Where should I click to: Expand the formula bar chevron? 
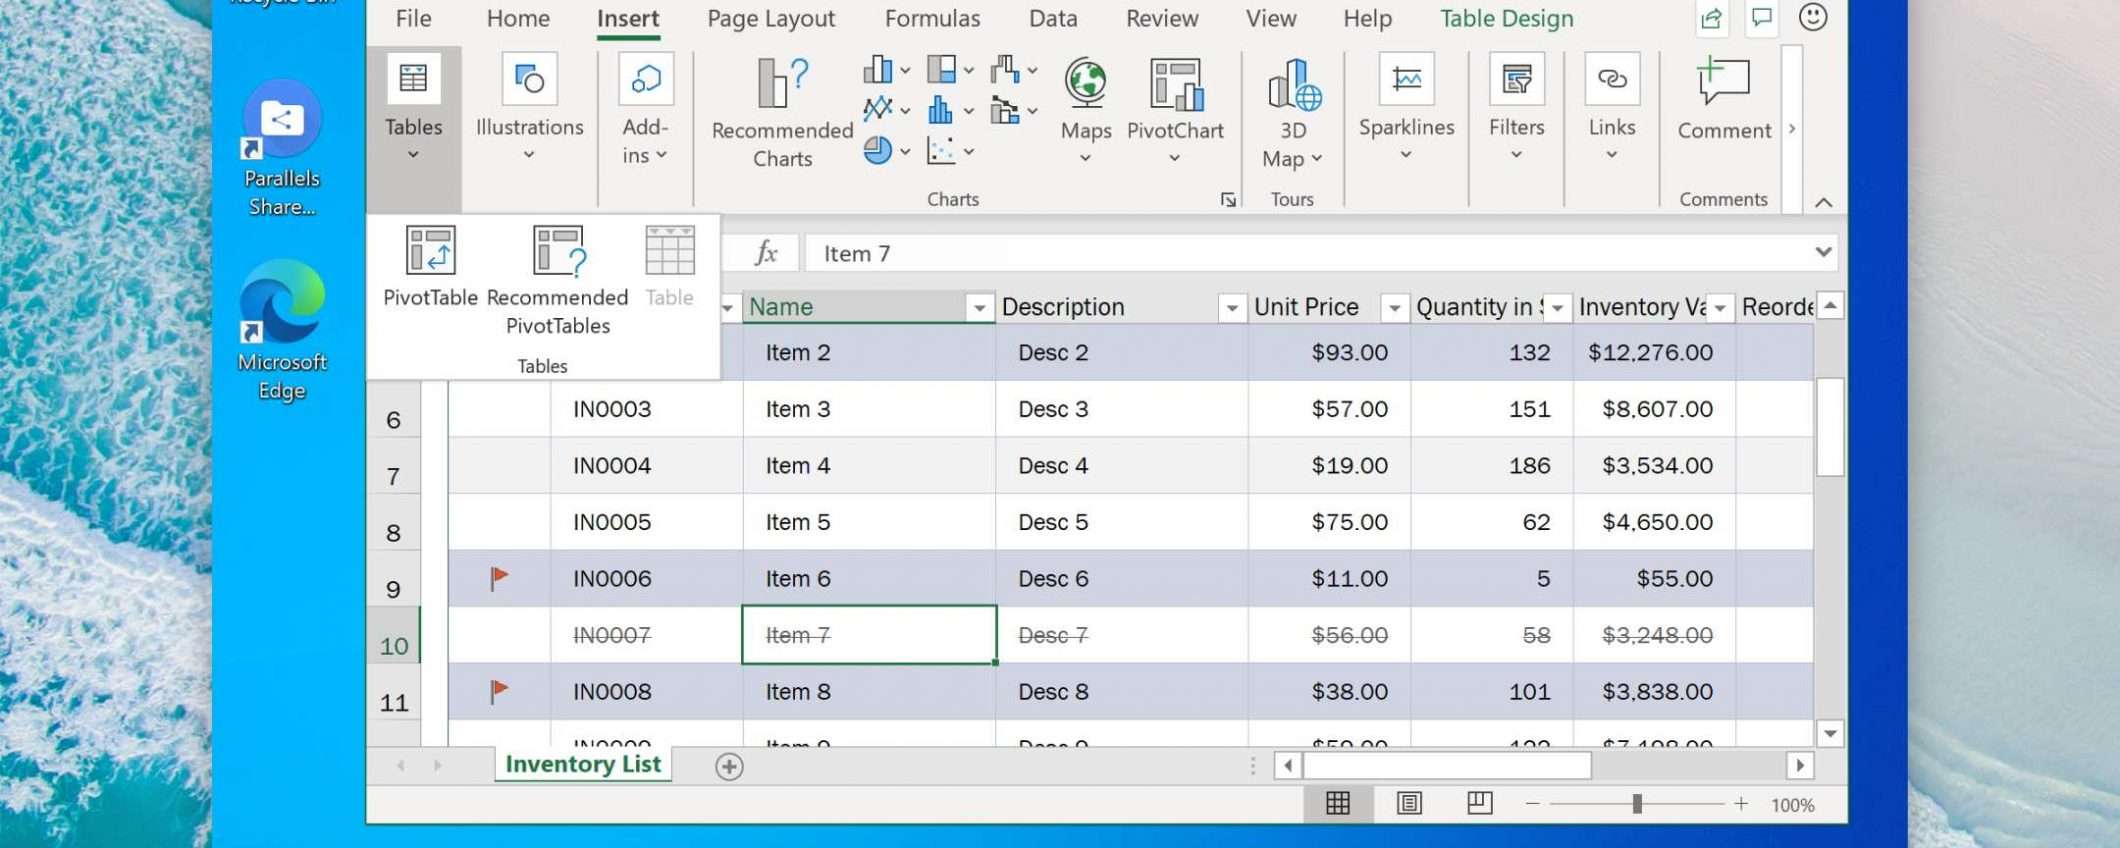tap(1823, 253)
